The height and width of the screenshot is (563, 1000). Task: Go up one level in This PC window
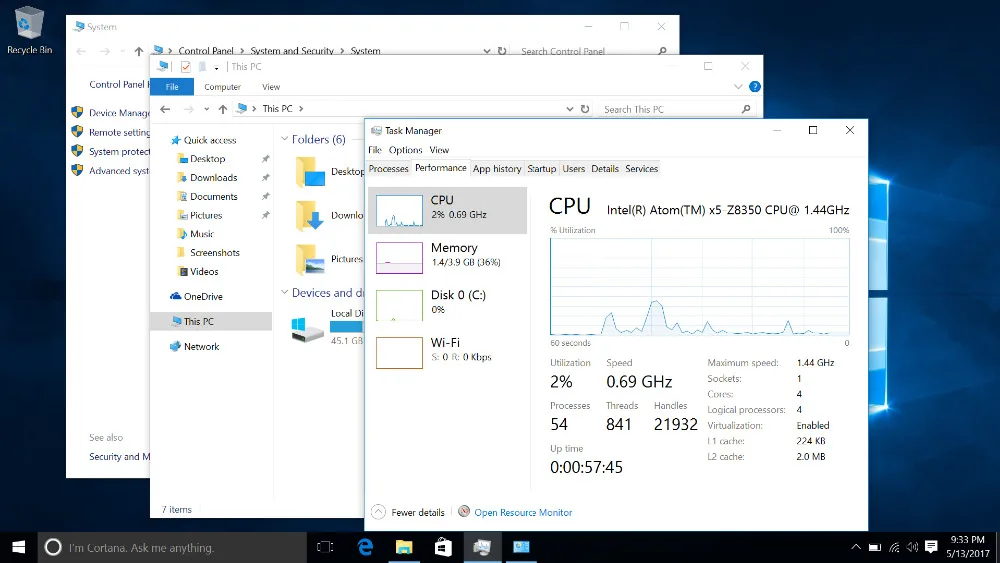pyautogui.click(x=223, y=109)
